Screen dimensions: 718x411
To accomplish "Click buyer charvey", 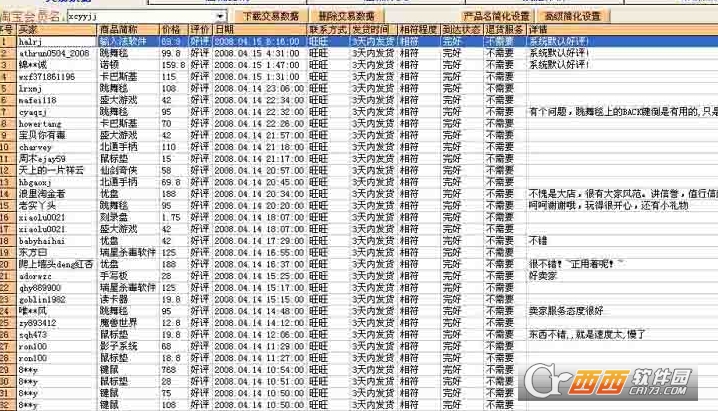I will point(35,147).
